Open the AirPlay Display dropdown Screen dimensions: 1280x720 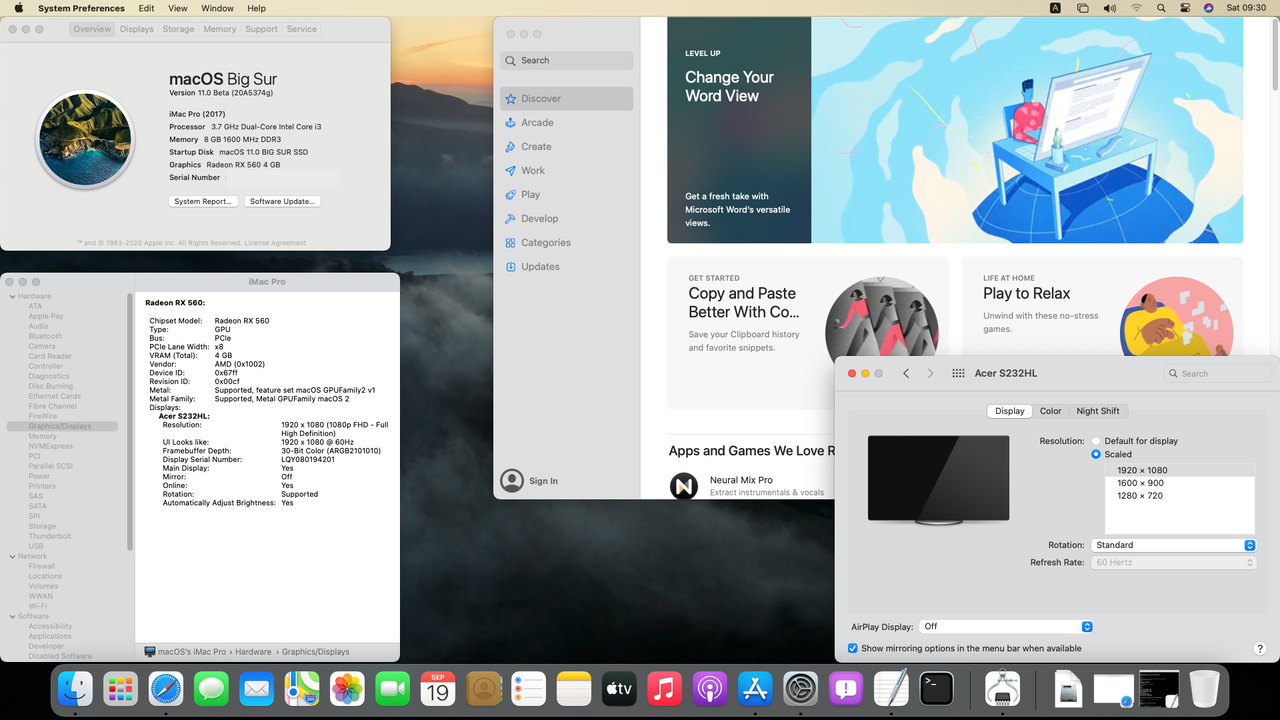(x=1006, y=627)
